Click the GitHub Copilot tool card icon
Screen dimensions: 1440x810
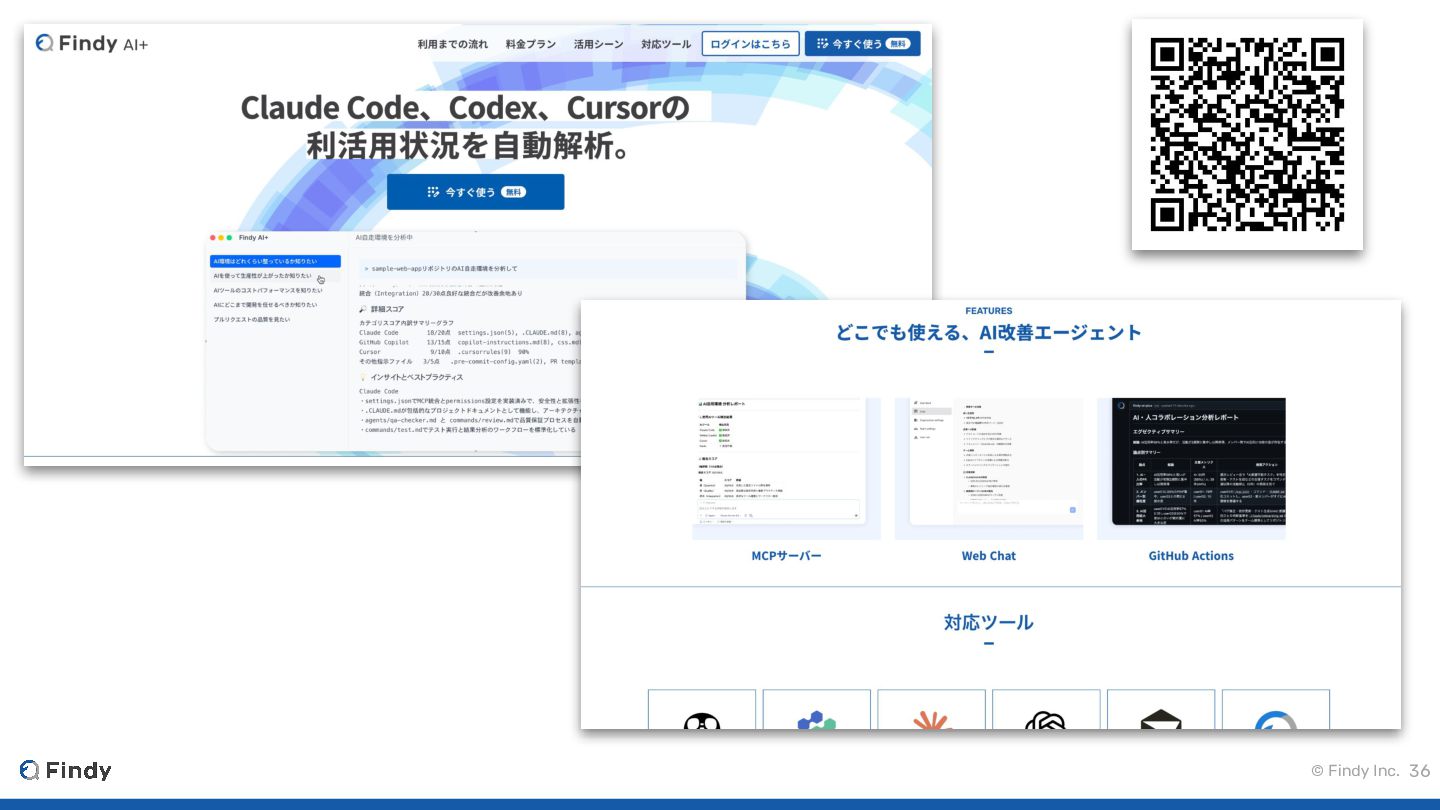(702, 720)
